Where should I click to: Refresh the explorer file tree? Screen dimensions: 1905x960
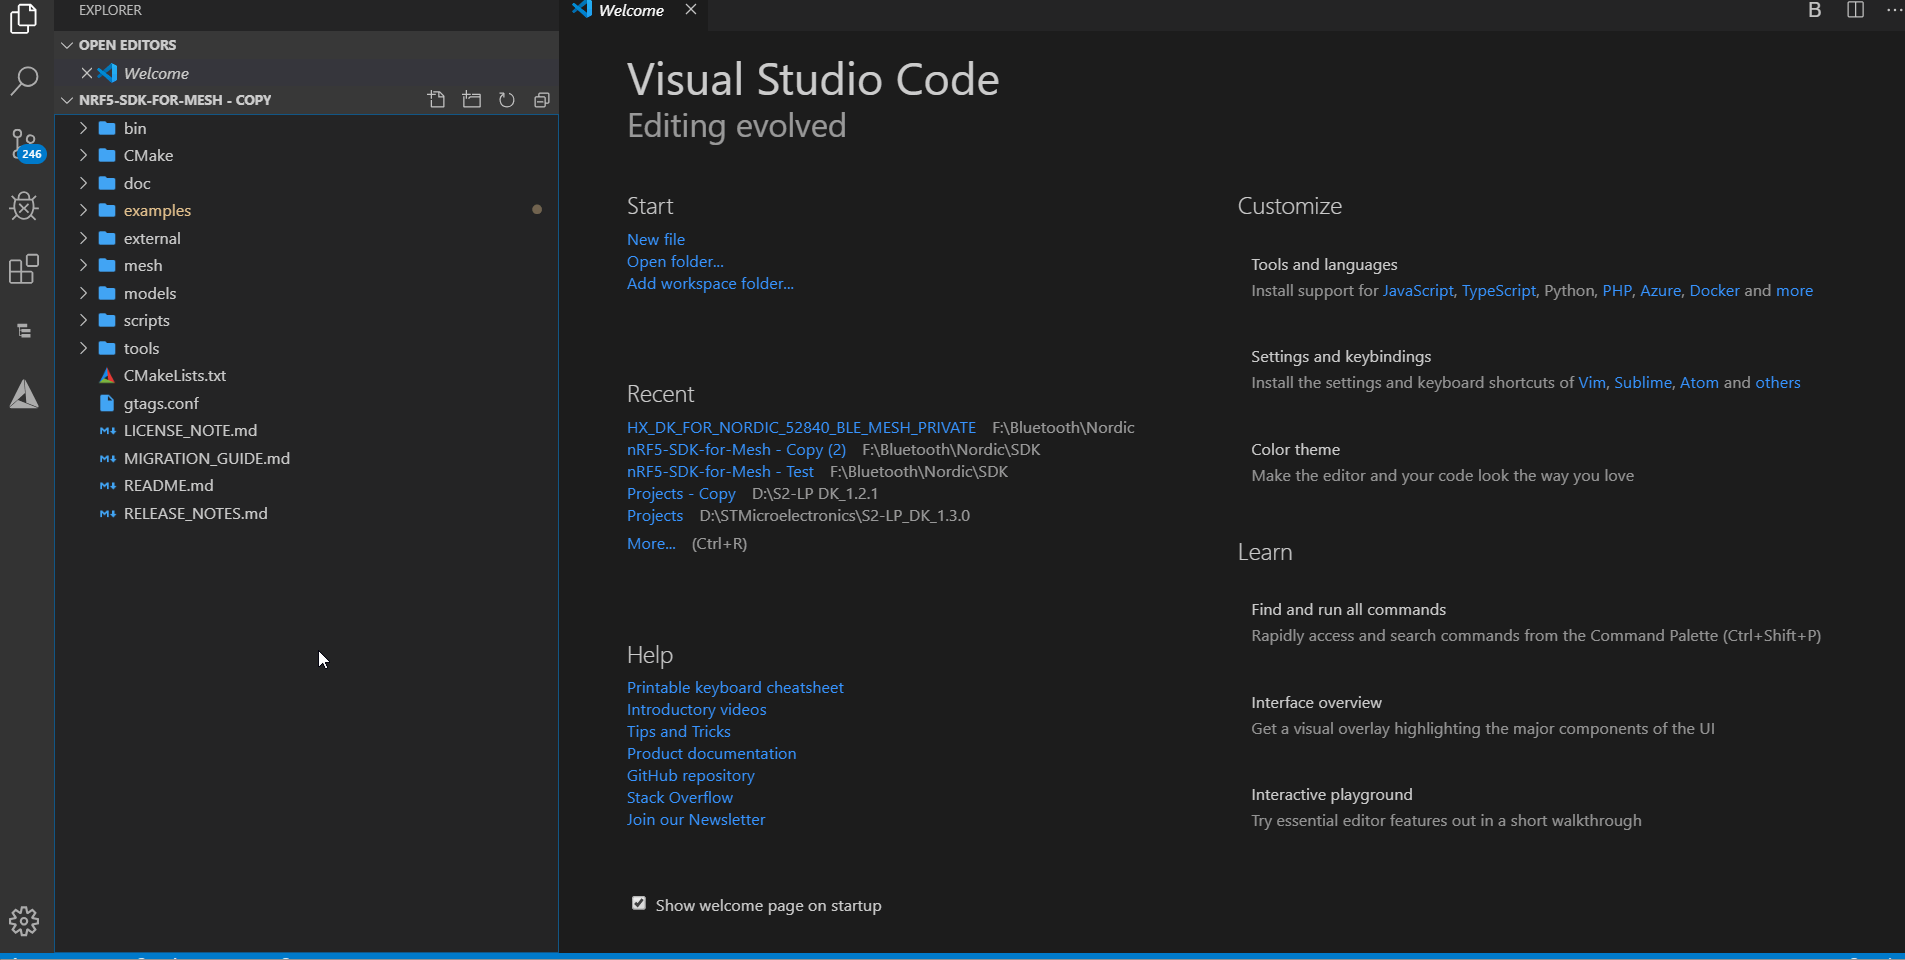(x=507, y=100)
